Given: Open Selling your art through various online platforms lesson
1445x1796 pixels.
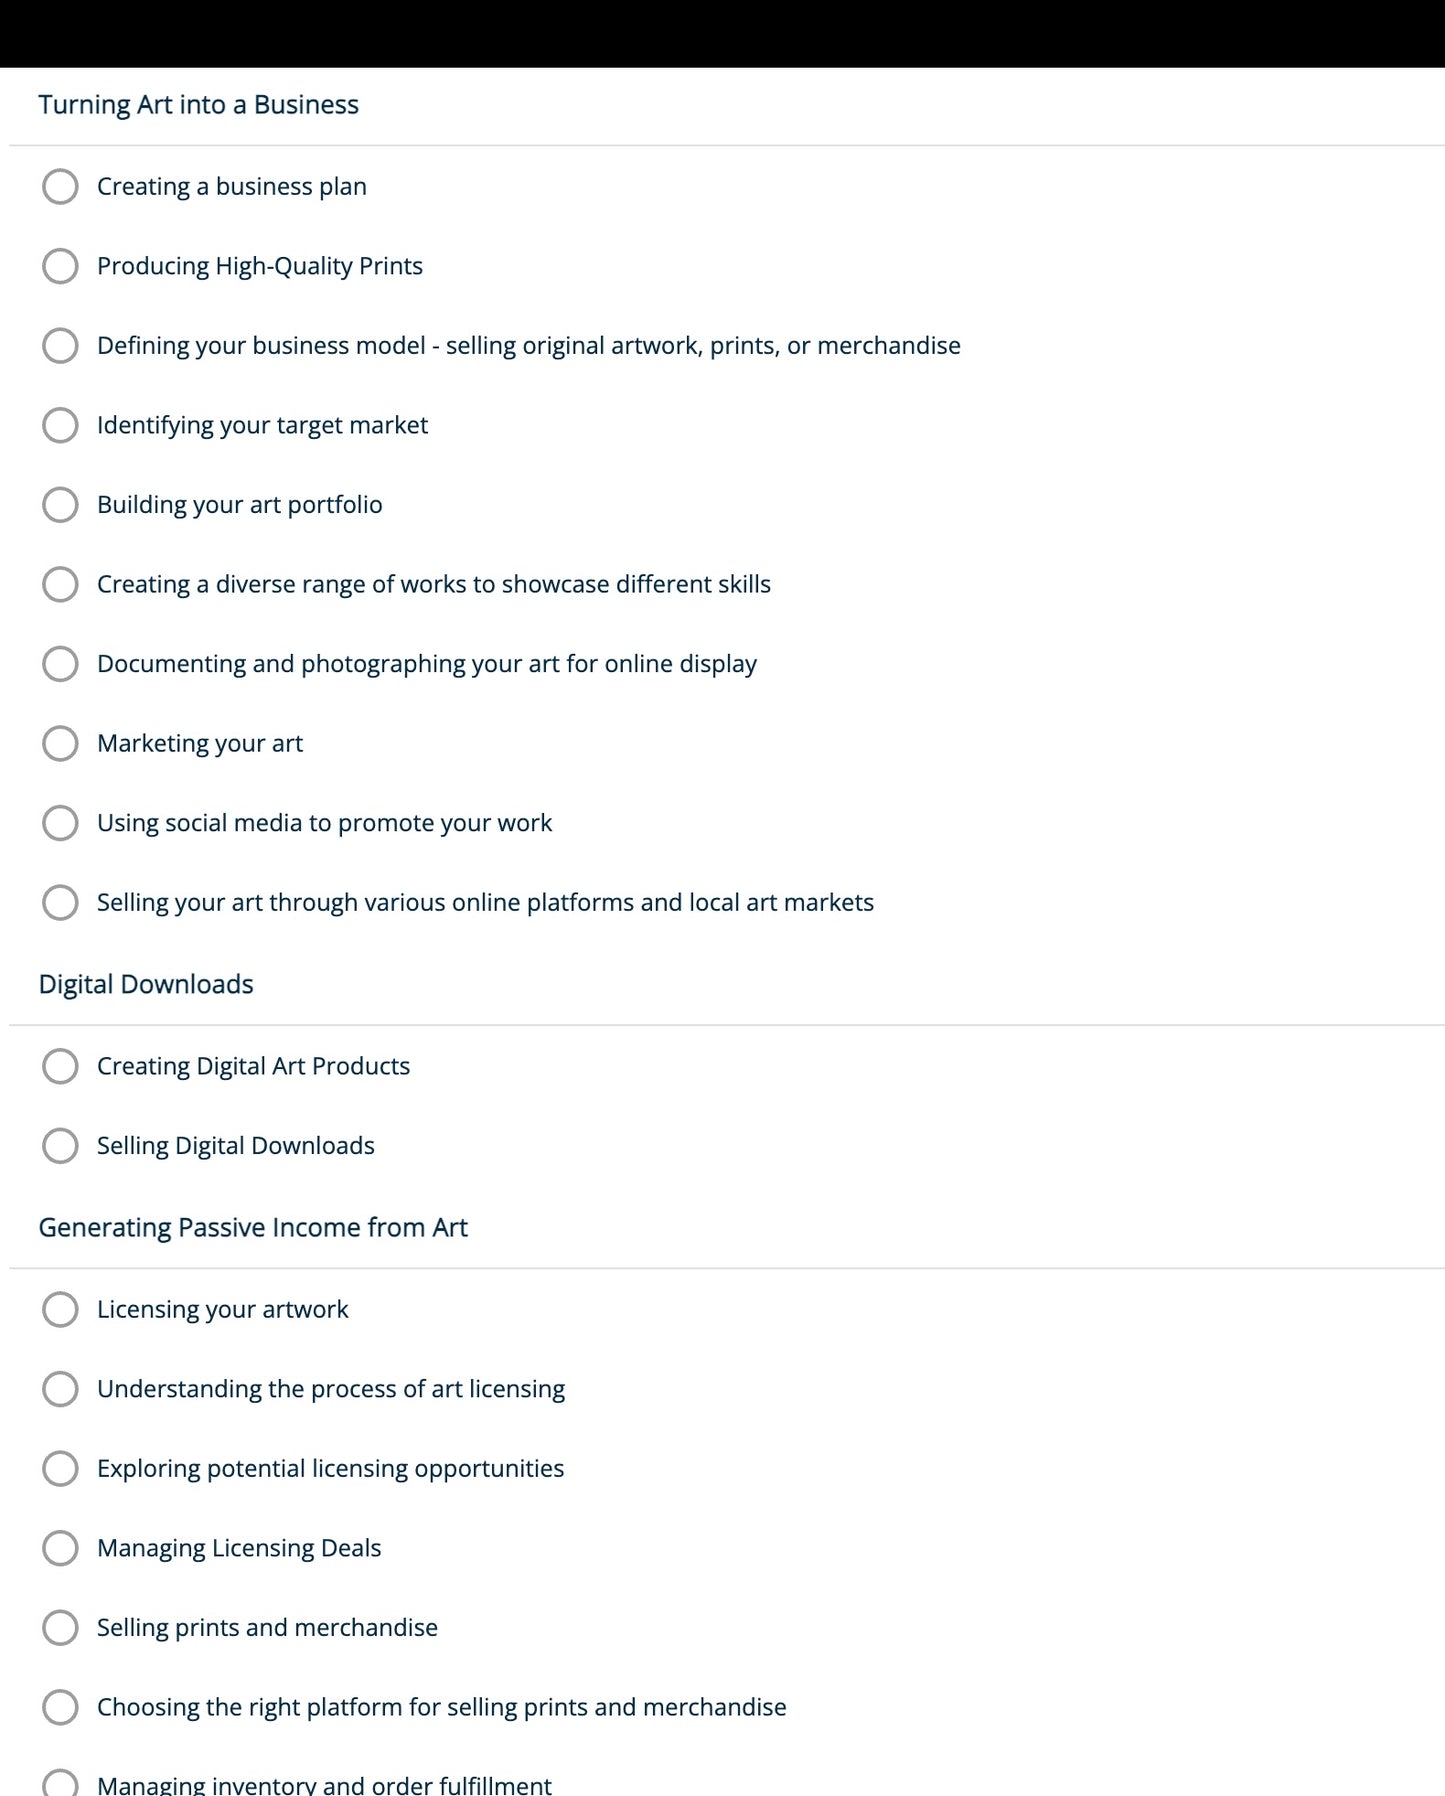Looking at the screenshot, I should click(x=485, y=902).
